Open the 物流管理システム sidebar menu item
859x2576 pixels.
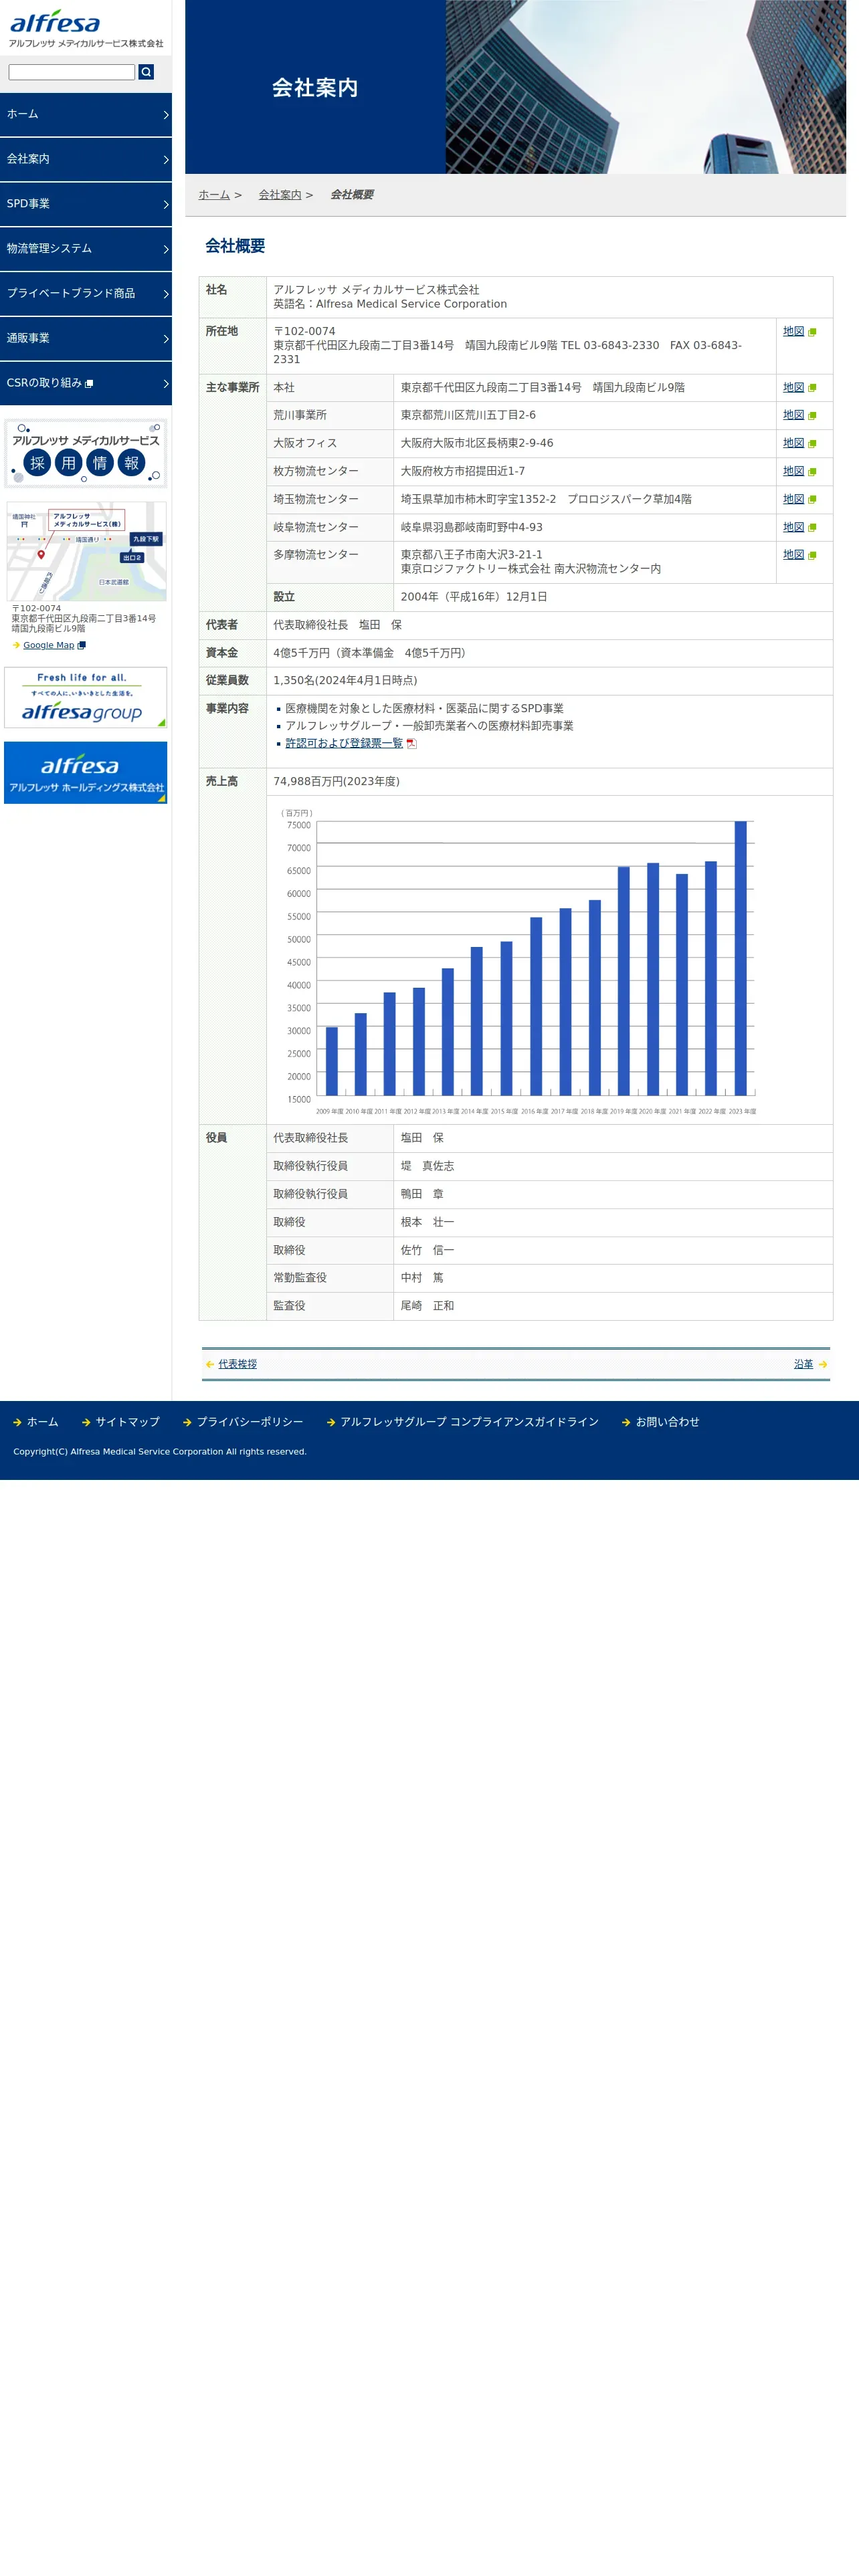point(86,249)
